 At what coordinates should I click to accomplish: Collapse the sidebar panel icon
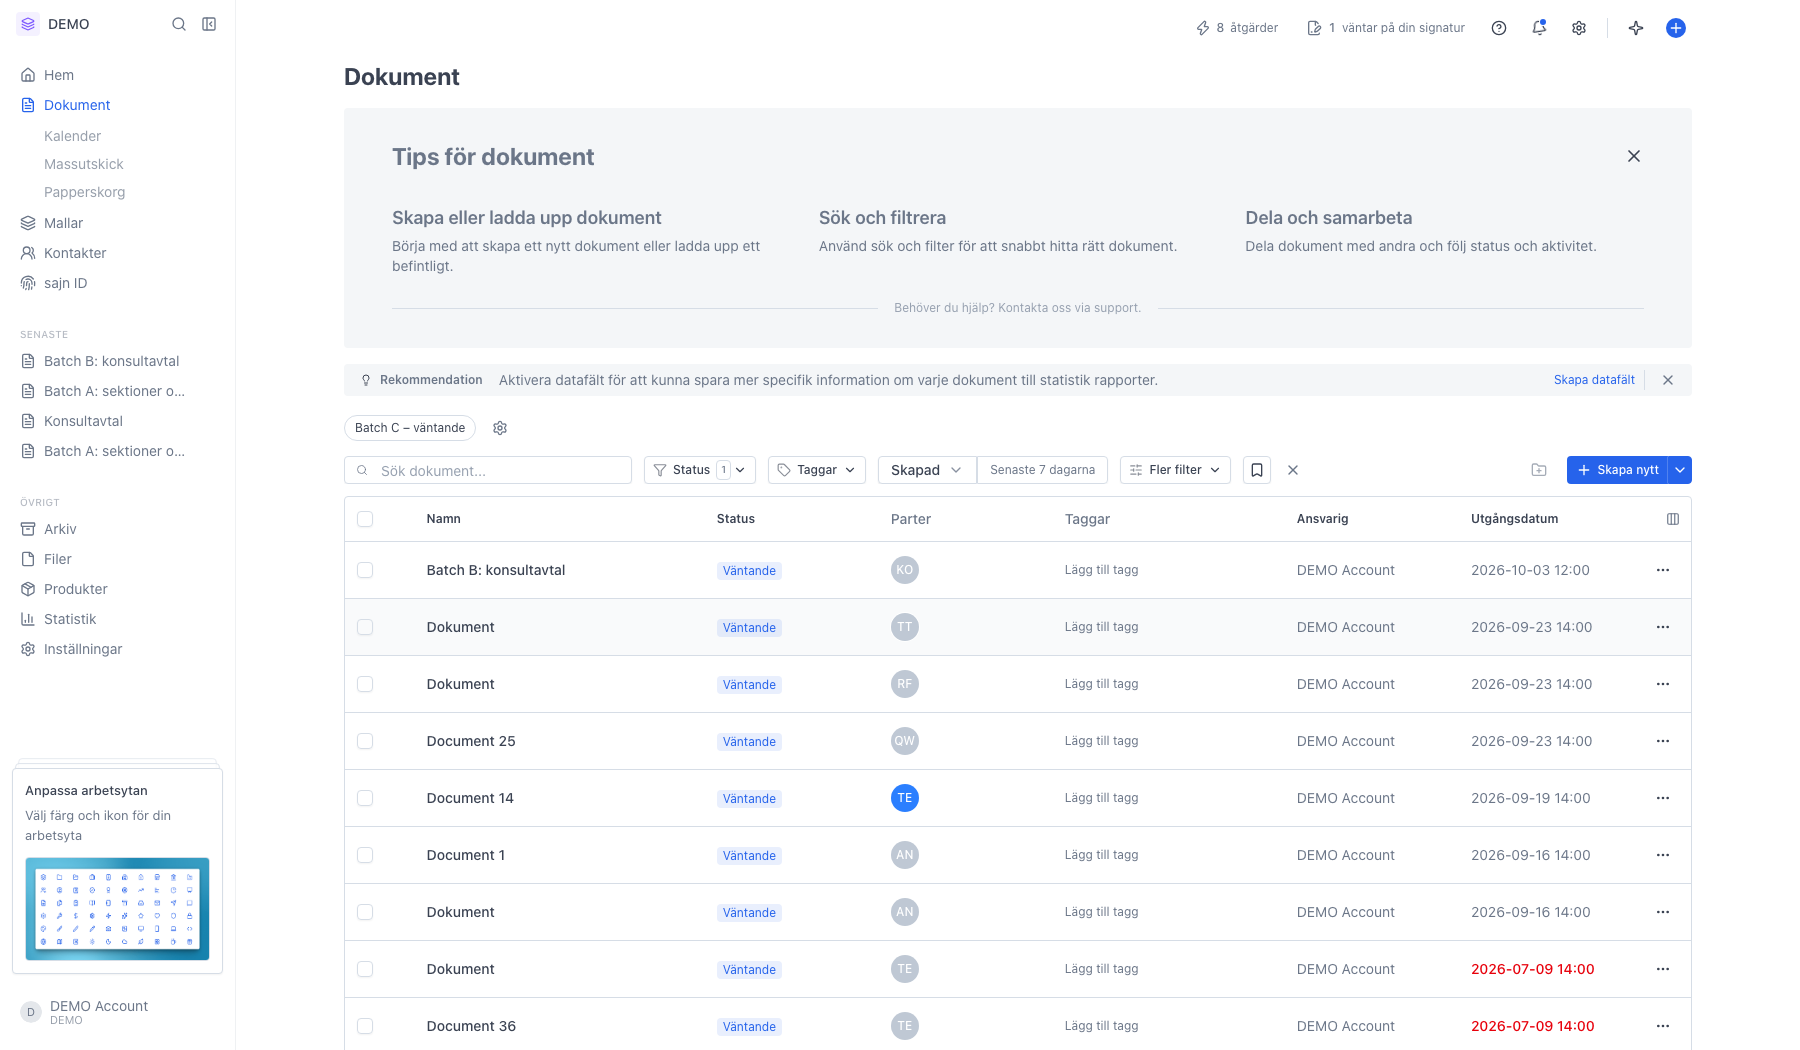tap(209, 24)
